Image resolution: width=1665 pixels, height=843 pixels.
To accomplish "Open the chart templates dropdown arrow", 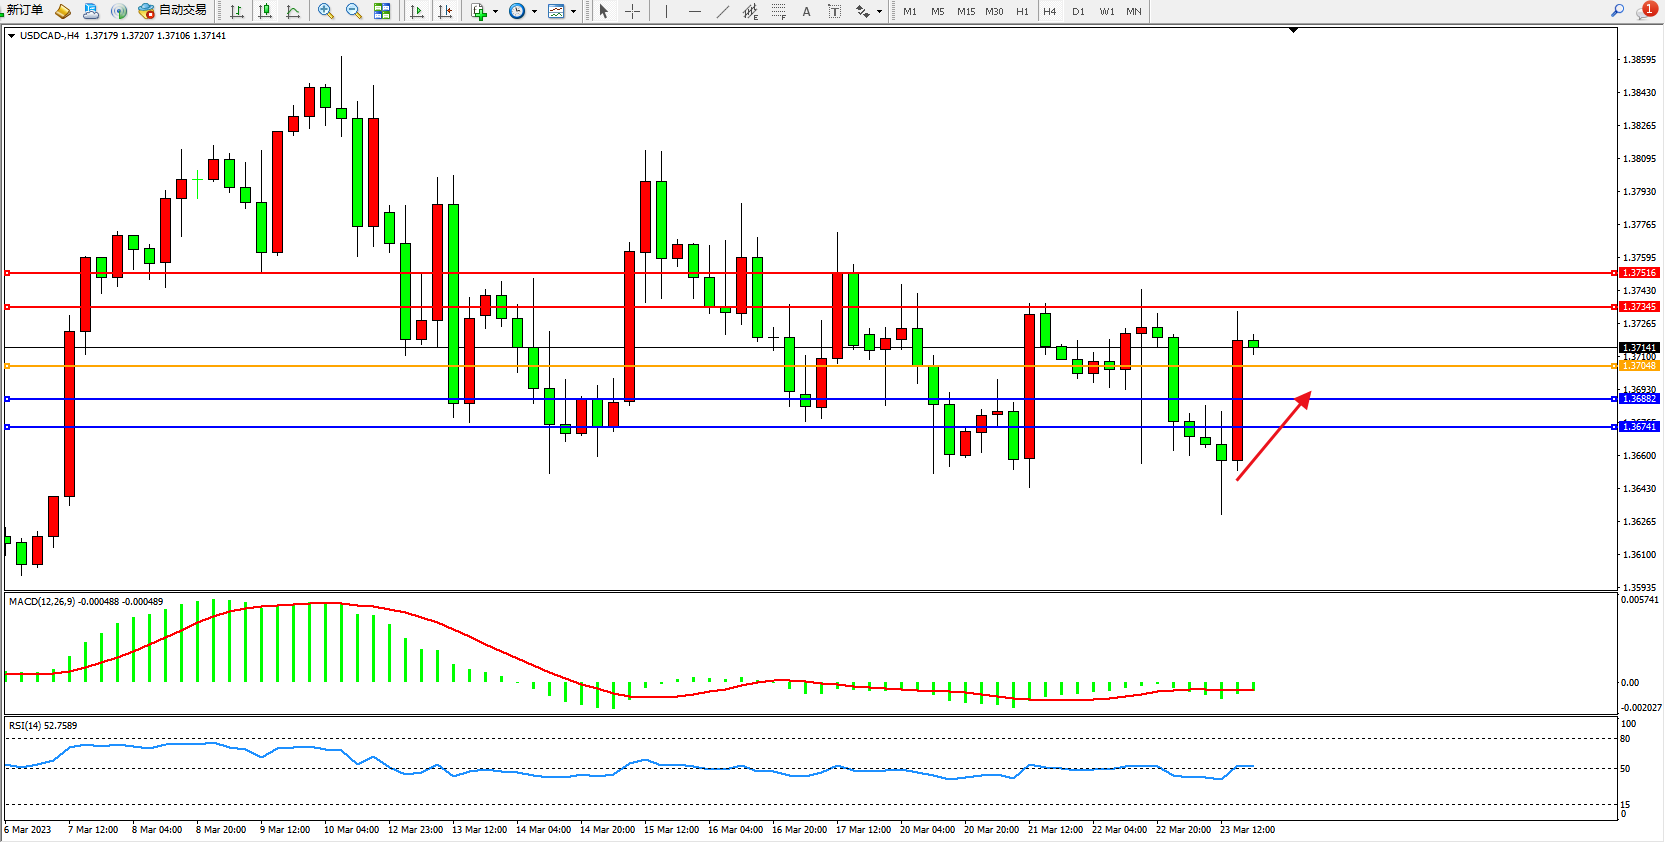I will pyautogui.click(x=573, y=12).
